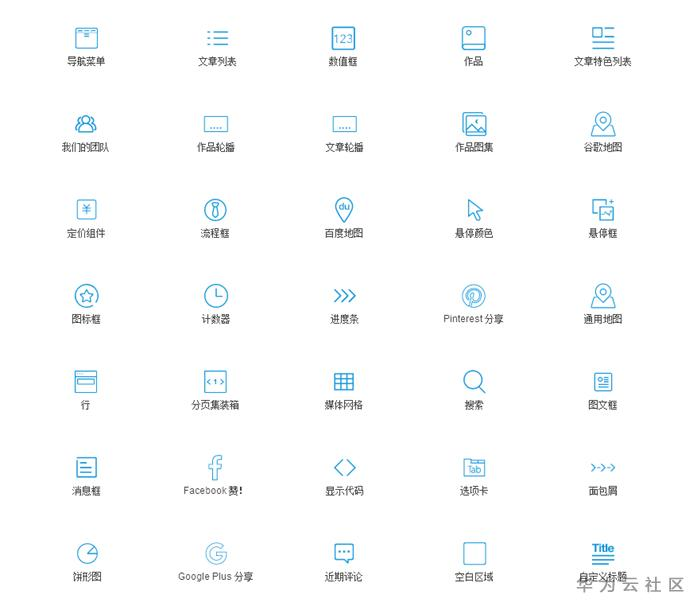697x610 pixels.
Task: Pick the 文章轮播 article carousel icon
Action: tap(344, 124)
